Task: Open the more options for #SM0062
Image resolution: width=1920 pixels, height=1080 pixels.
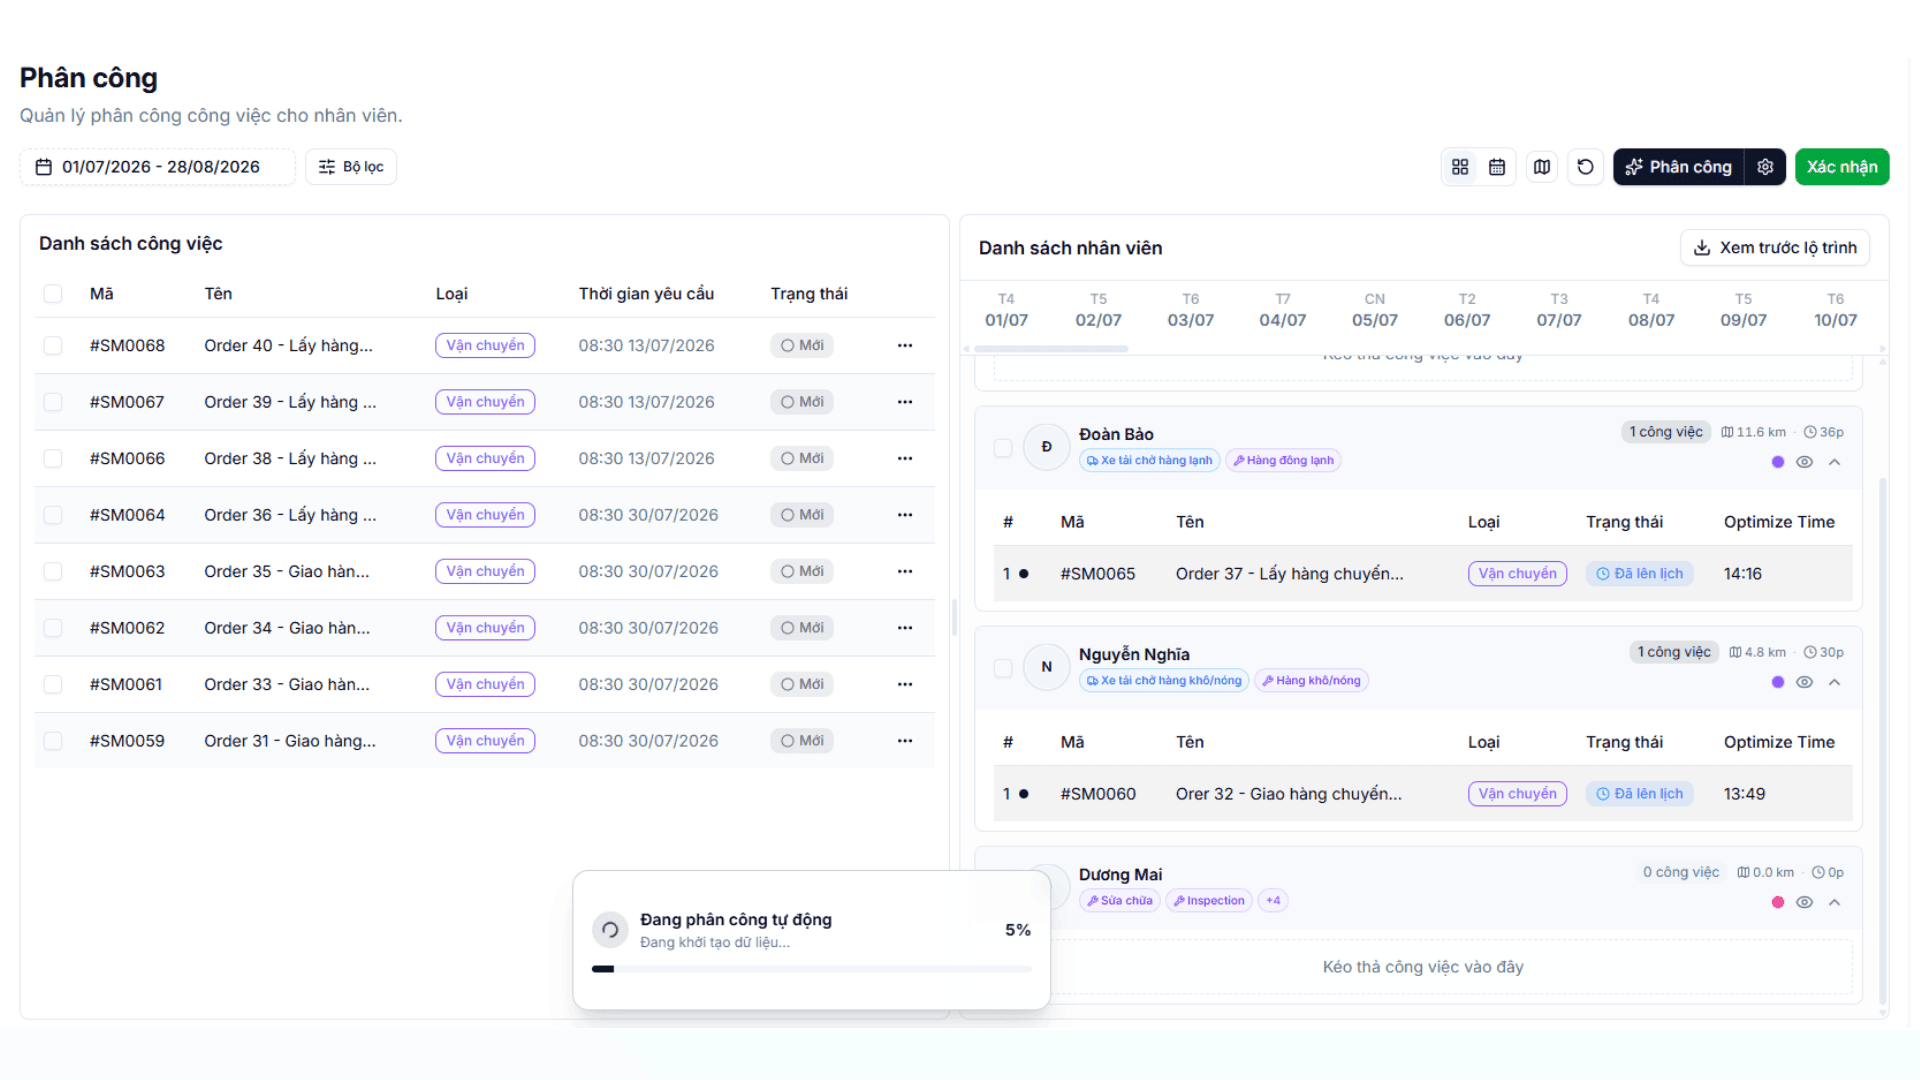Action: [905, 628]
